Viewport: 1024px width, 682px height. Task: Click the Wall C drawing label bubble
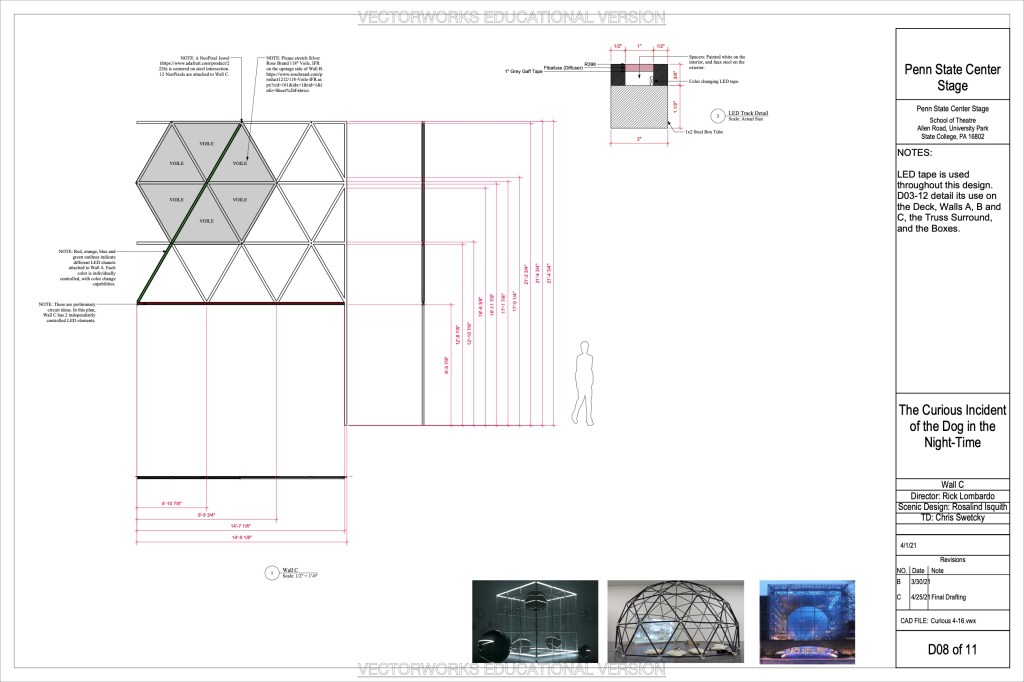(x=270, y=573)
